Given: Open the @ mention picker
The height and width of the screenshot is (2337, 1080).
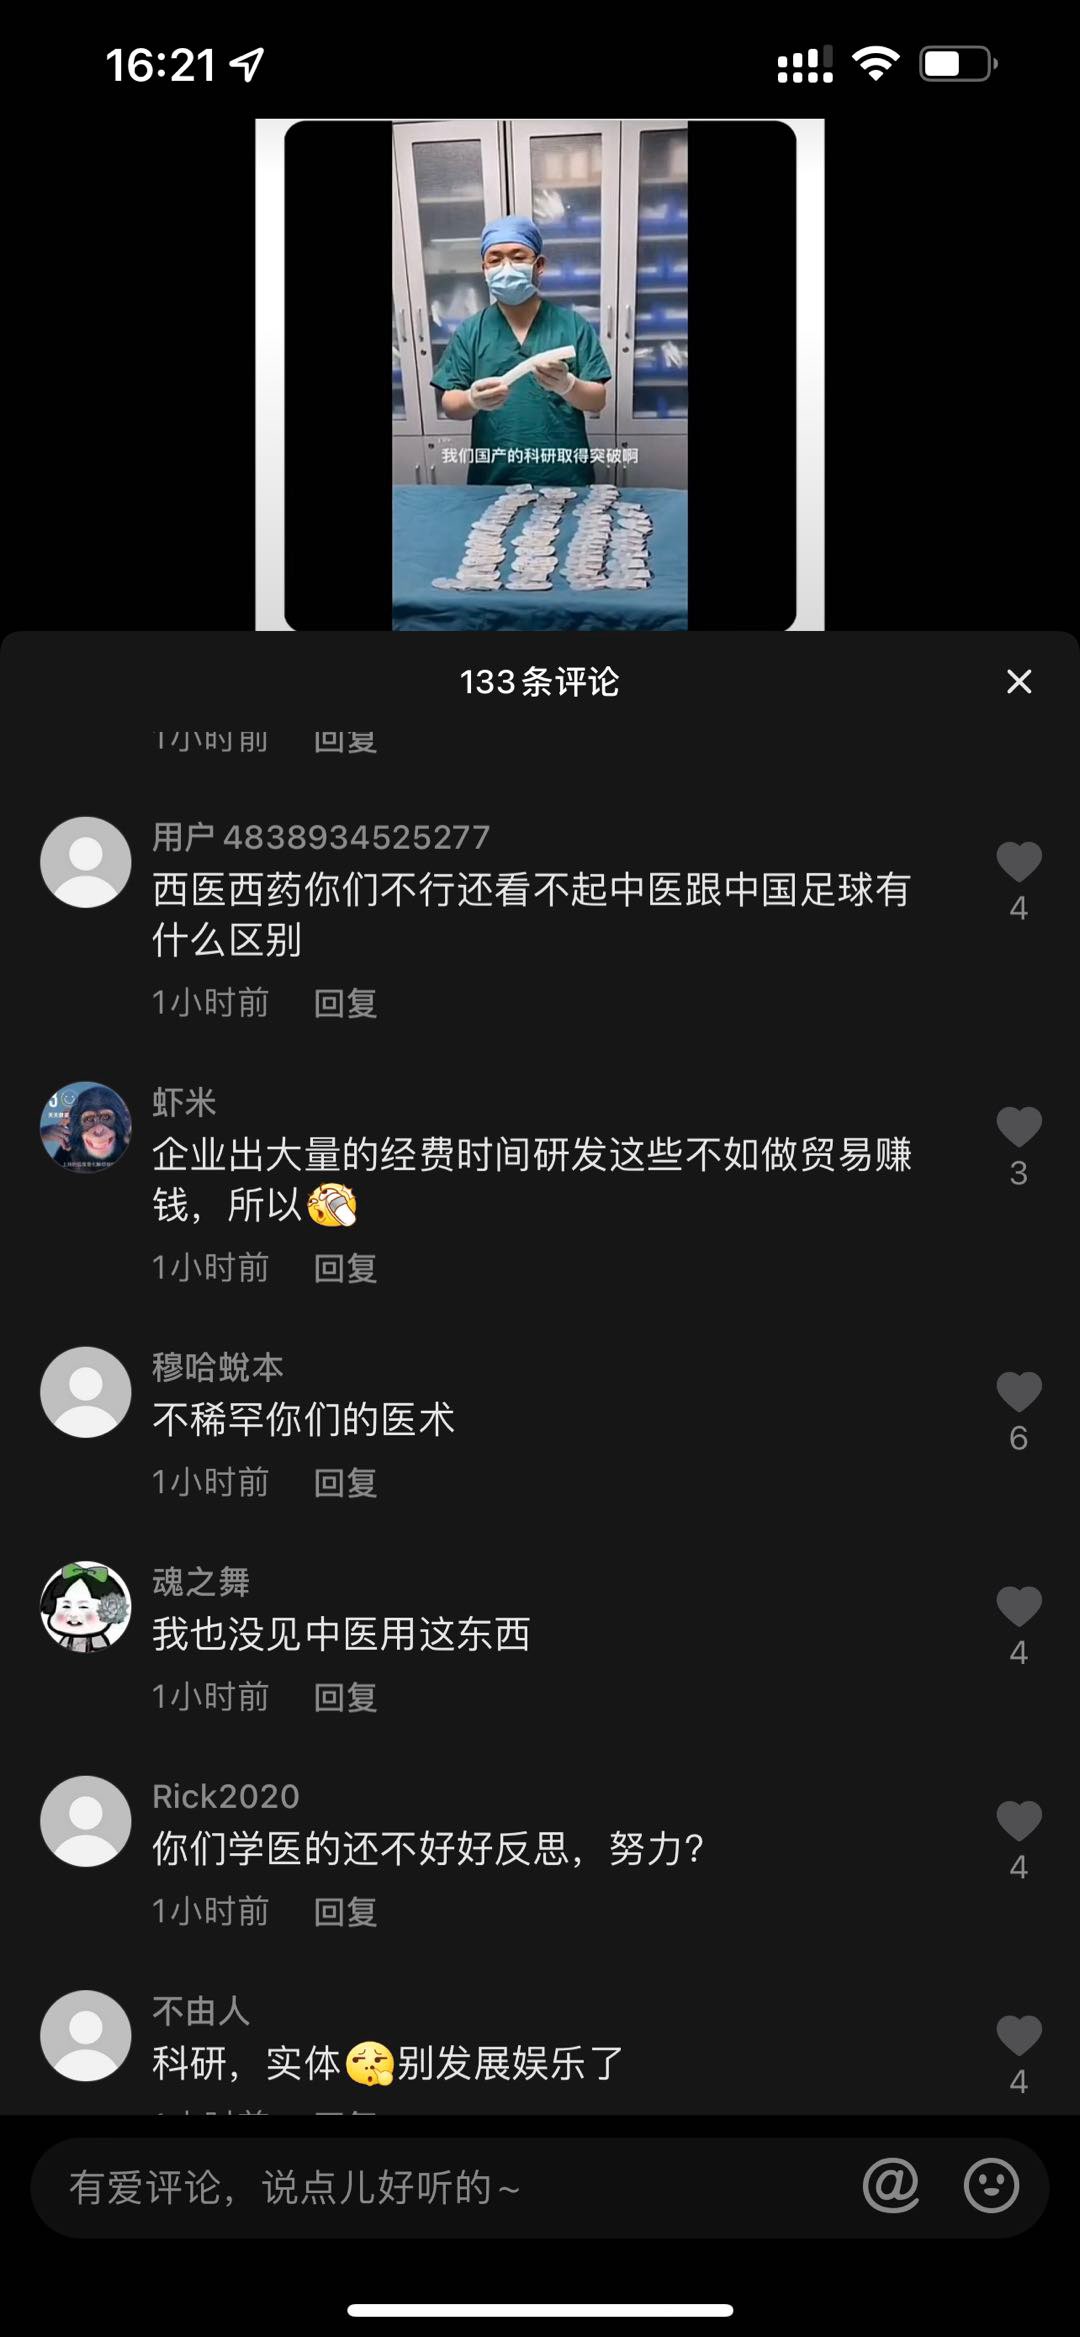Looking at the screenshot, I should 890,2185.
